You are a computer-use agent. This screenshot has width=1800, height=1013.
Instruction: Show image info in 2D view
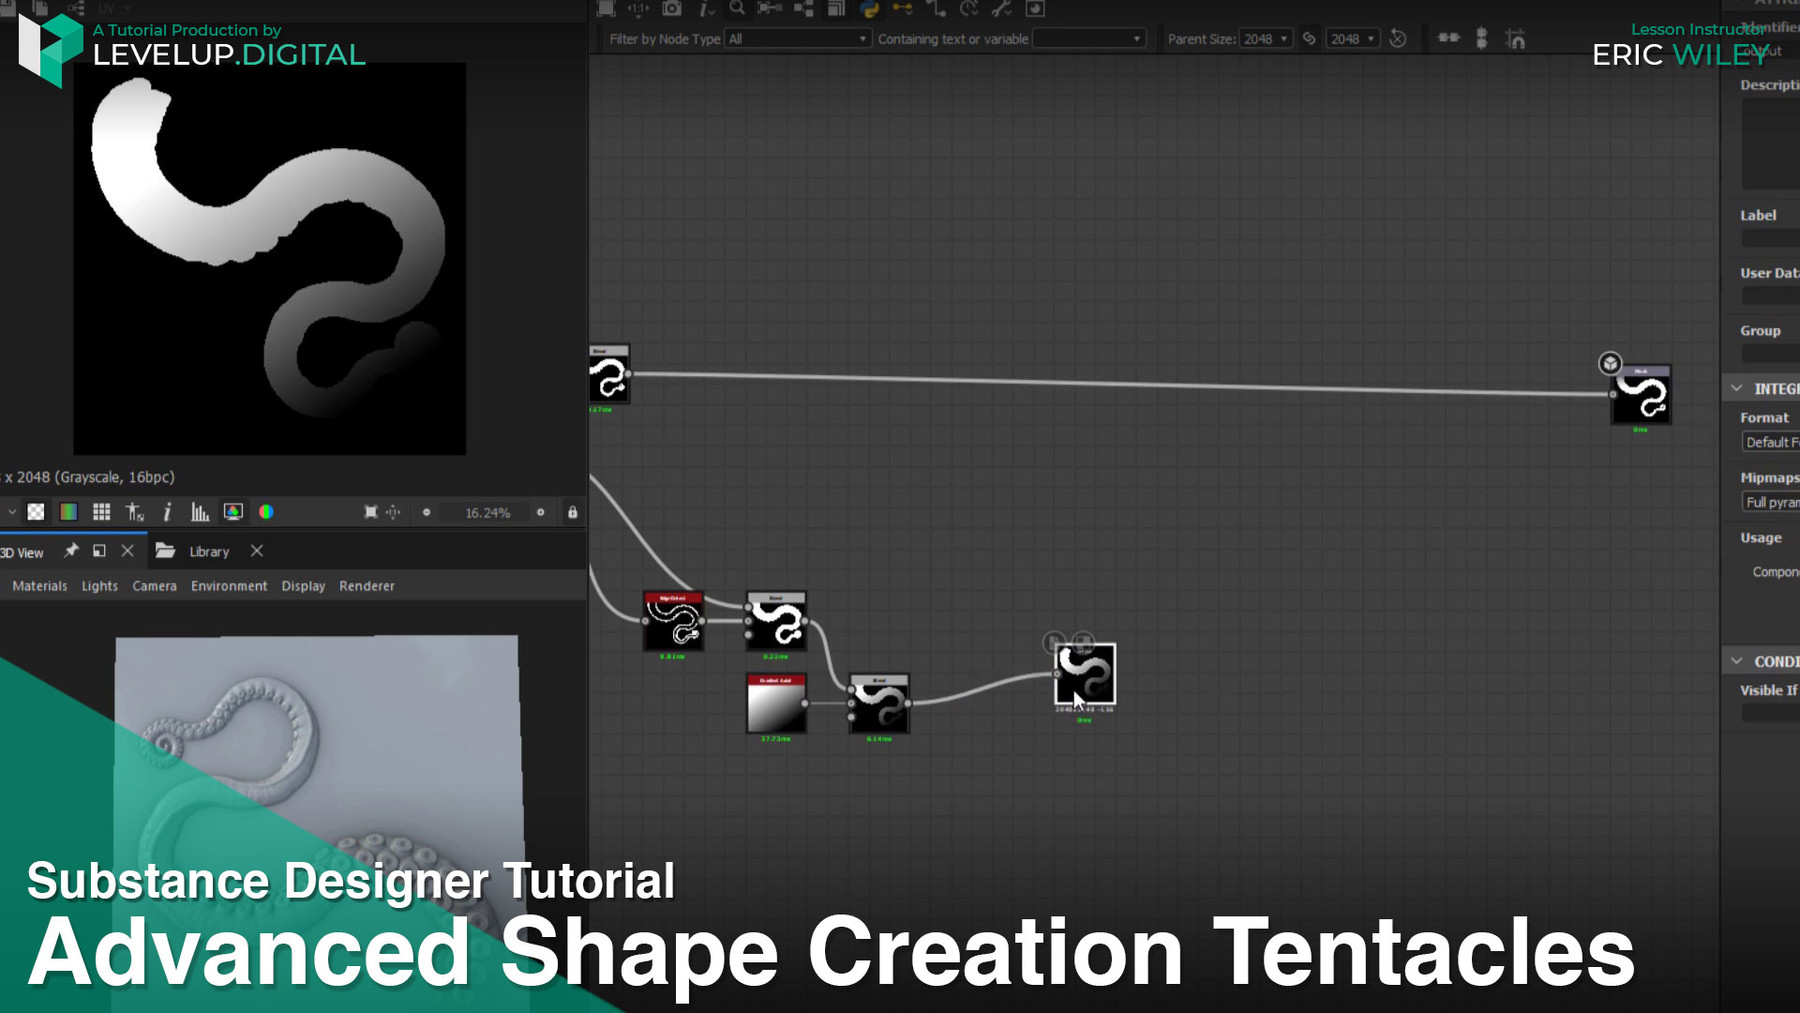tap(167, 512)
